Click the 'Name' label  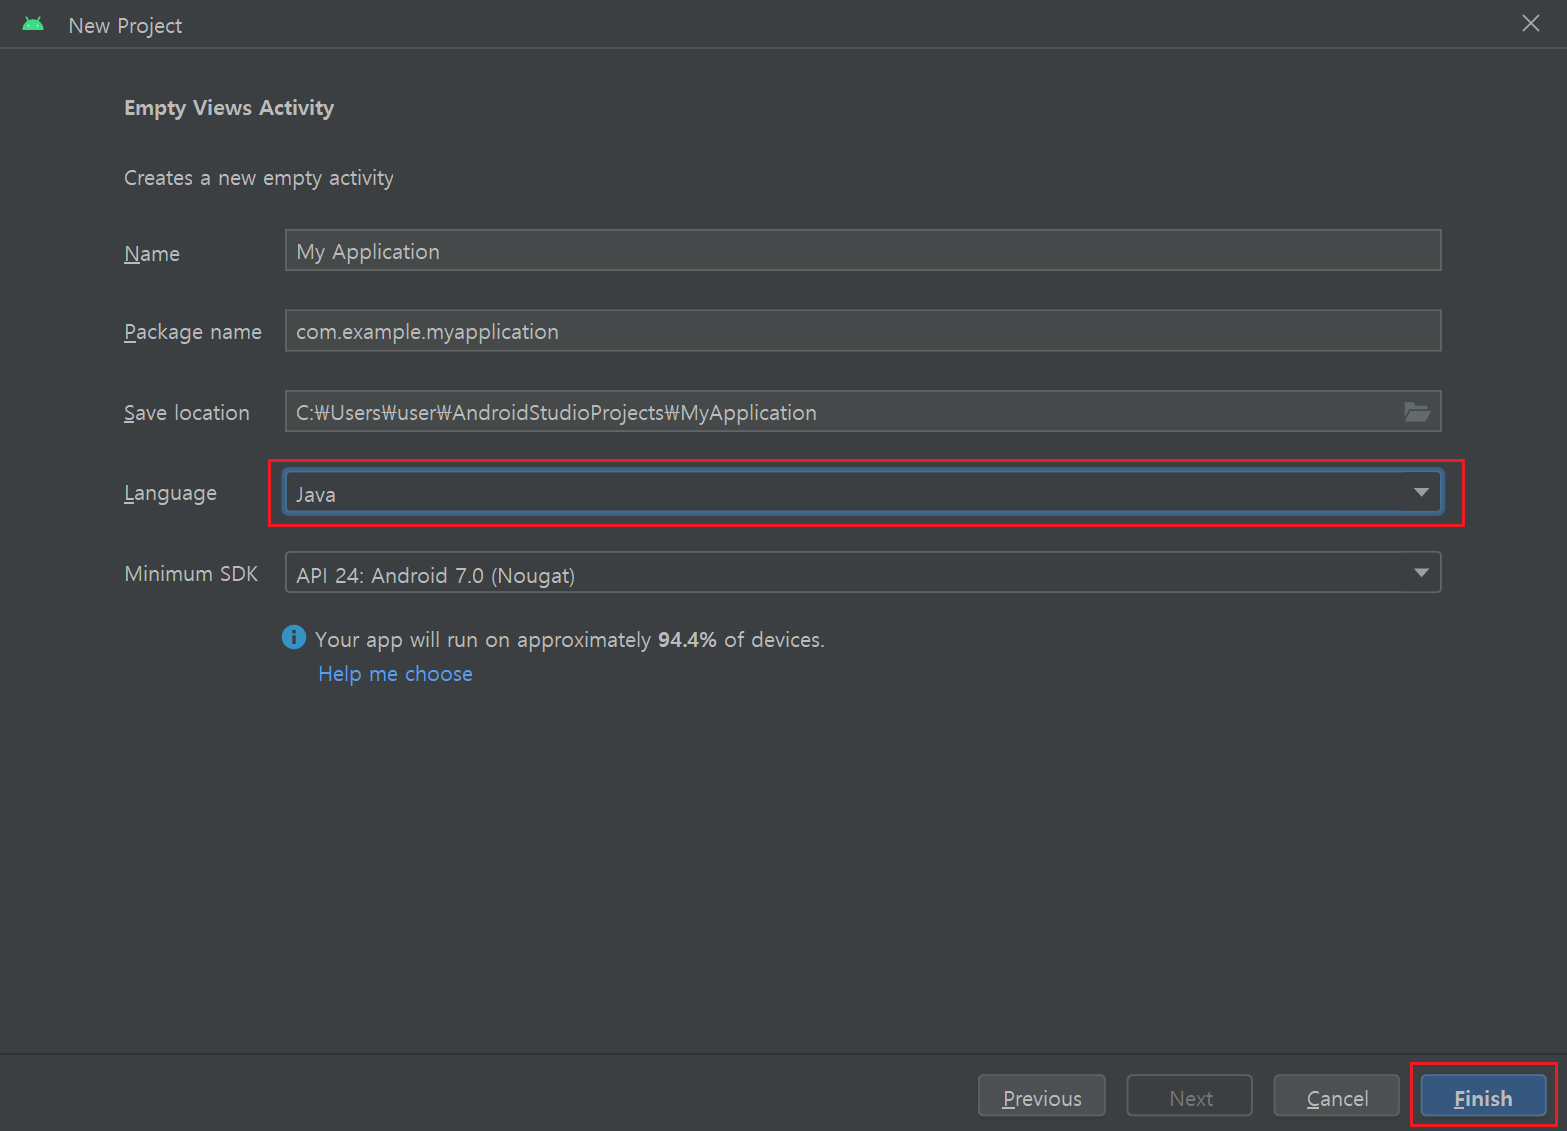point(152,254)
